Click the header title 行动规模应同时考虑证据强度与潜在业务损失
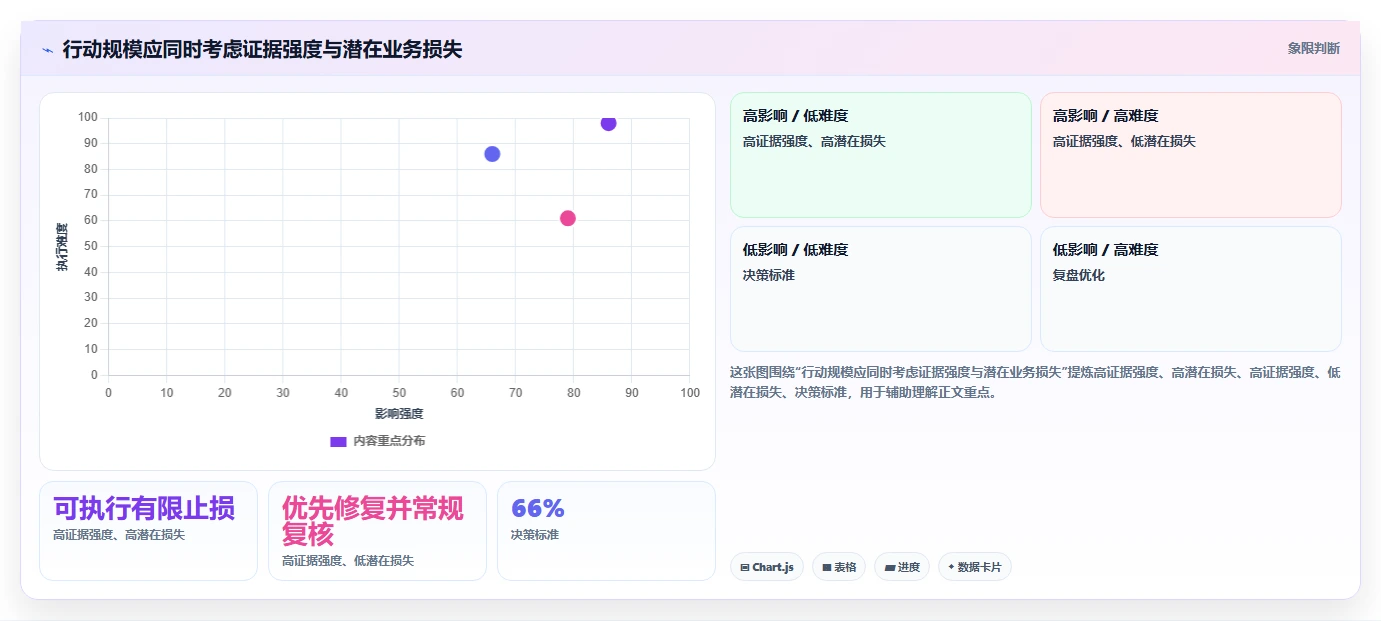1381x621 pixels. 262,49
